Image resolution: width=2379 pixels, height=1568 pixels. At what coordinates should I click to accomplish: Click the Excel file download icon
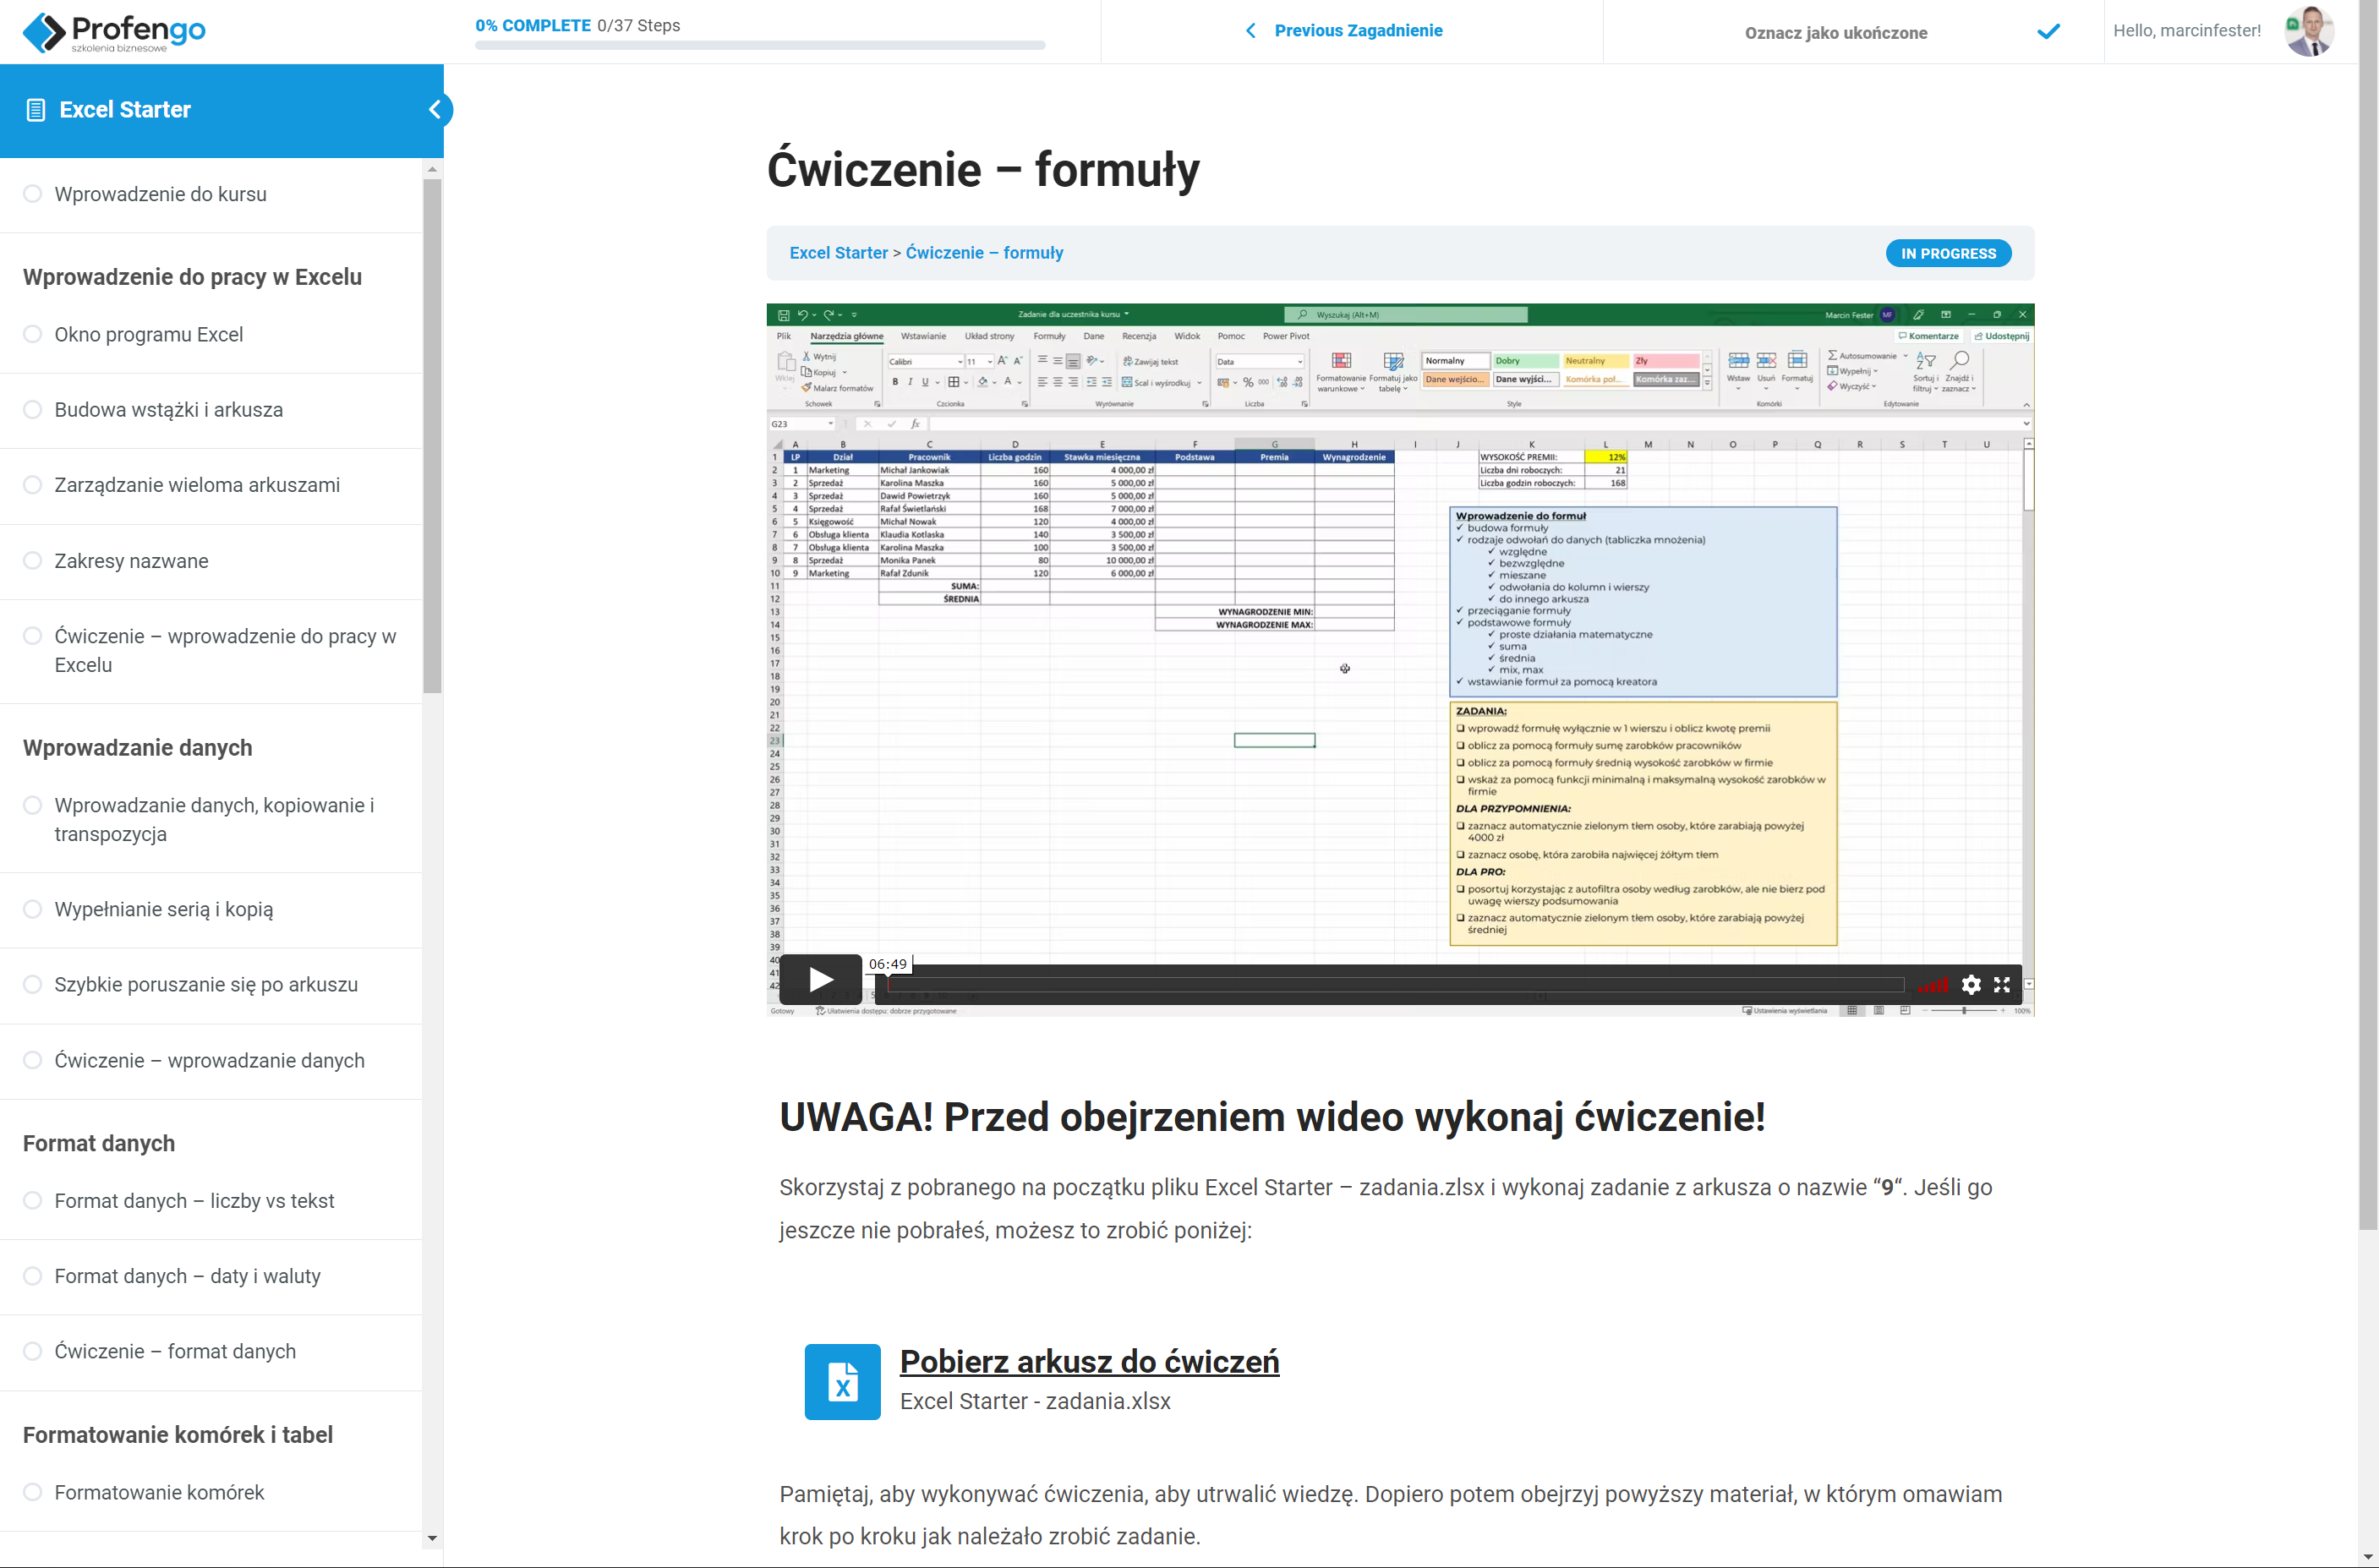pyautogui.click(x=842, y=1381)
